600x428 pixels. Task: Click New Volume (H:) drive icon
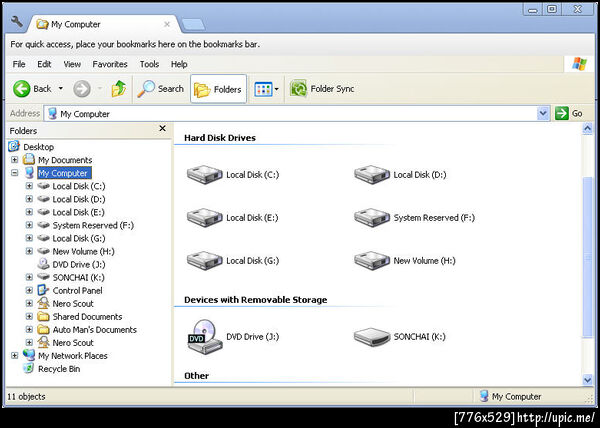click(x=372, y=260)
